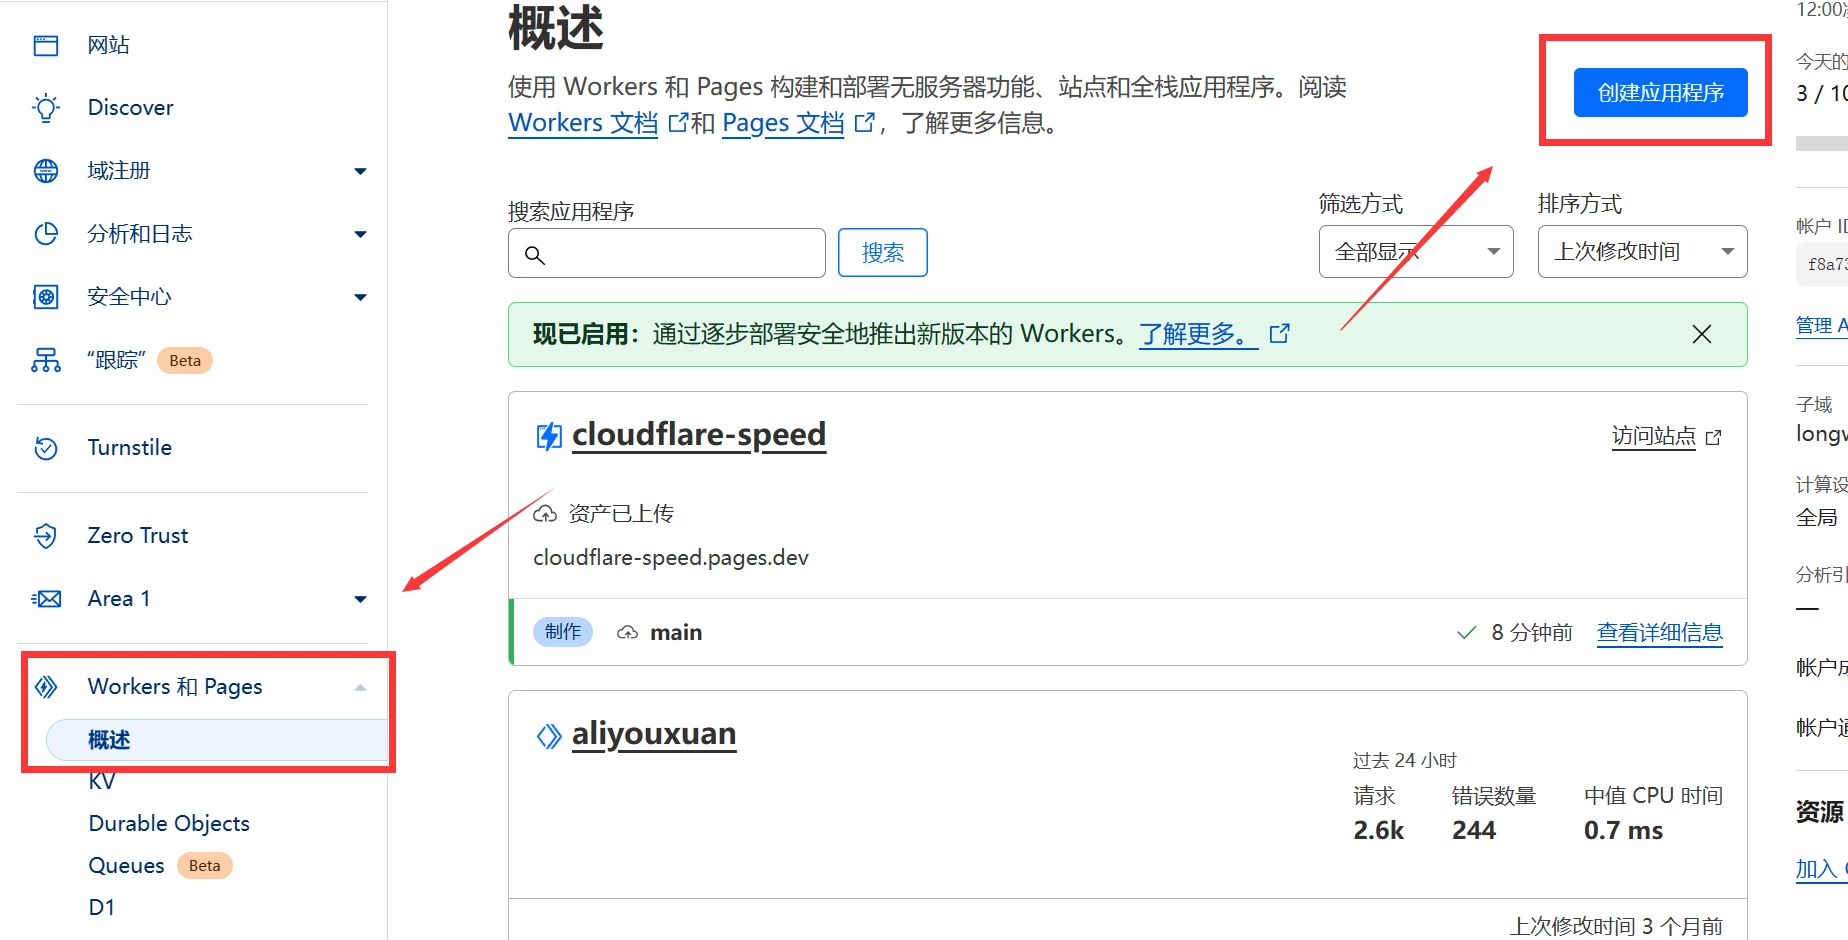Open the 上次修改时间 sort dropdown
Image resolution: width=1848 pixels, height=940 pixels.
(x=1640, y=251)
